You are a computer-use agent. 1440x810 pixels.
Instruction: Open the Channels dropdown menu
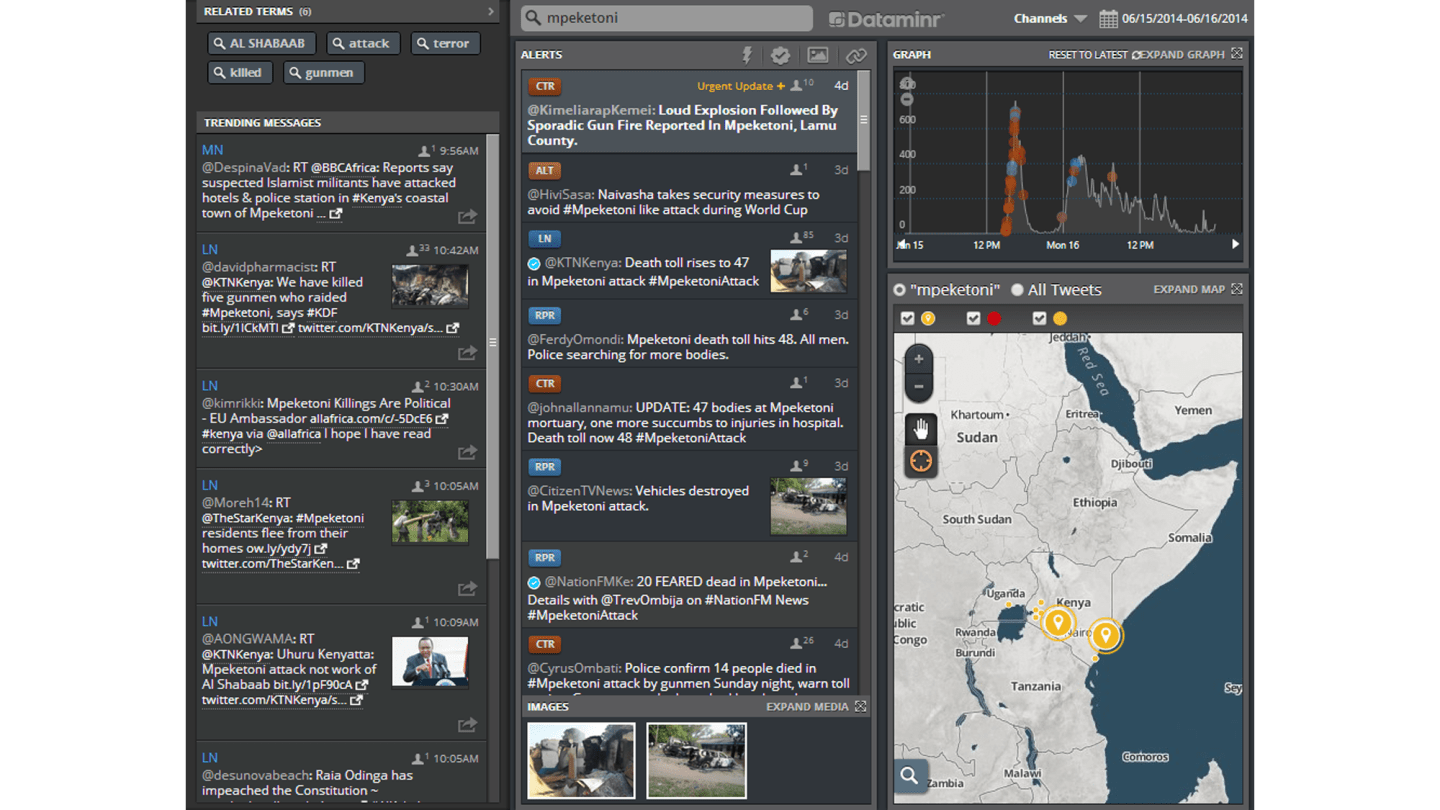tap(1049, 19)
